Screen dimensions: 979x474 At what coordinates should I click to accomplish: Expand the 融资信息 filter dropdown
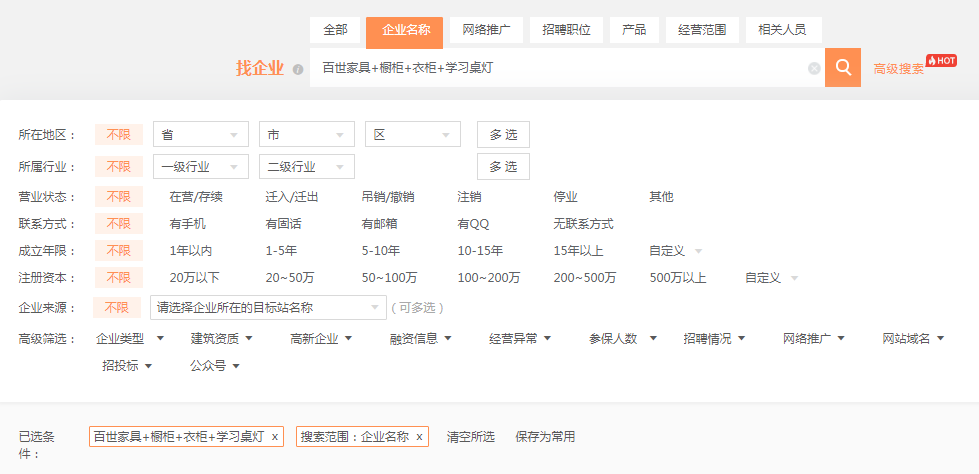coord(420,339)
